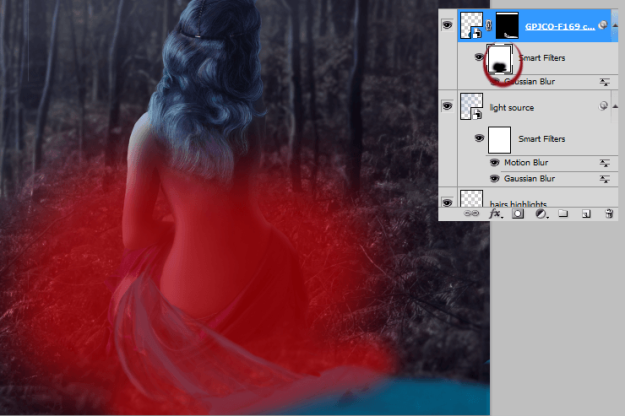Open the fx layer style menu
625x416 pixels.
click(x=496, y=214)
